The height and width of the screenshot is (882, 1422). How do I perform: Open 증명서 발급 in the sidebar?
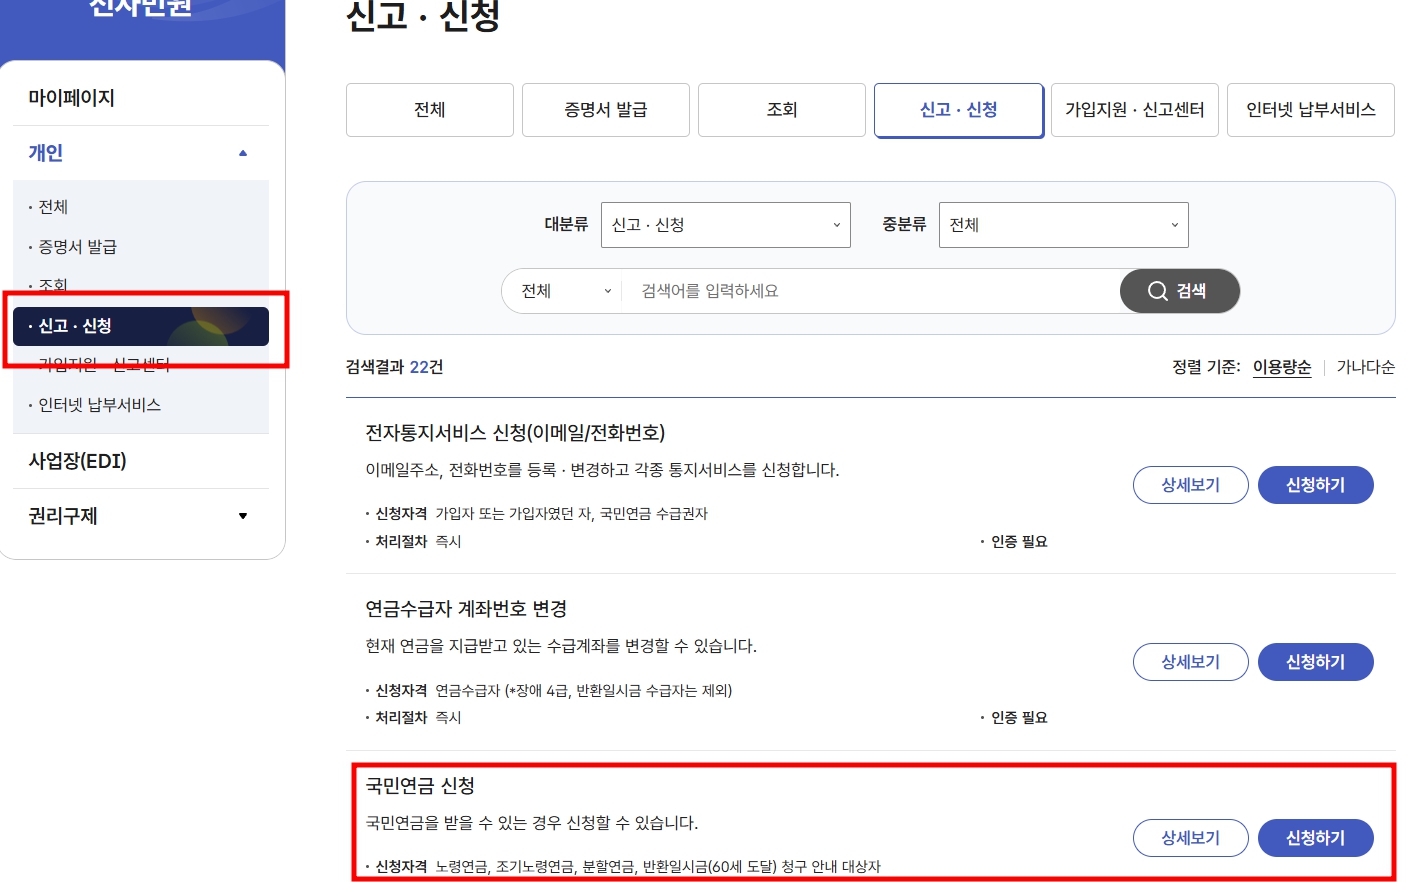coord(77,247)
